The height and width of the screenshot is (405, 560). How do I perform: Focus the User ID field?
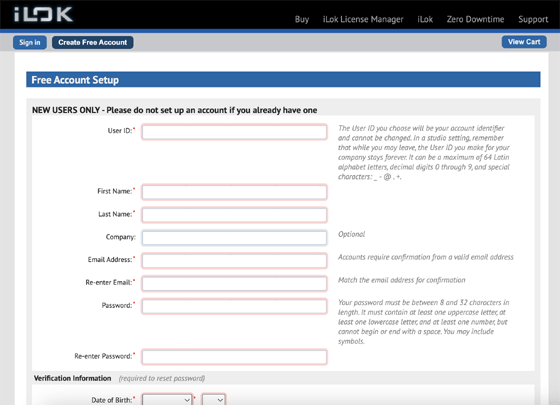(234, 132)
